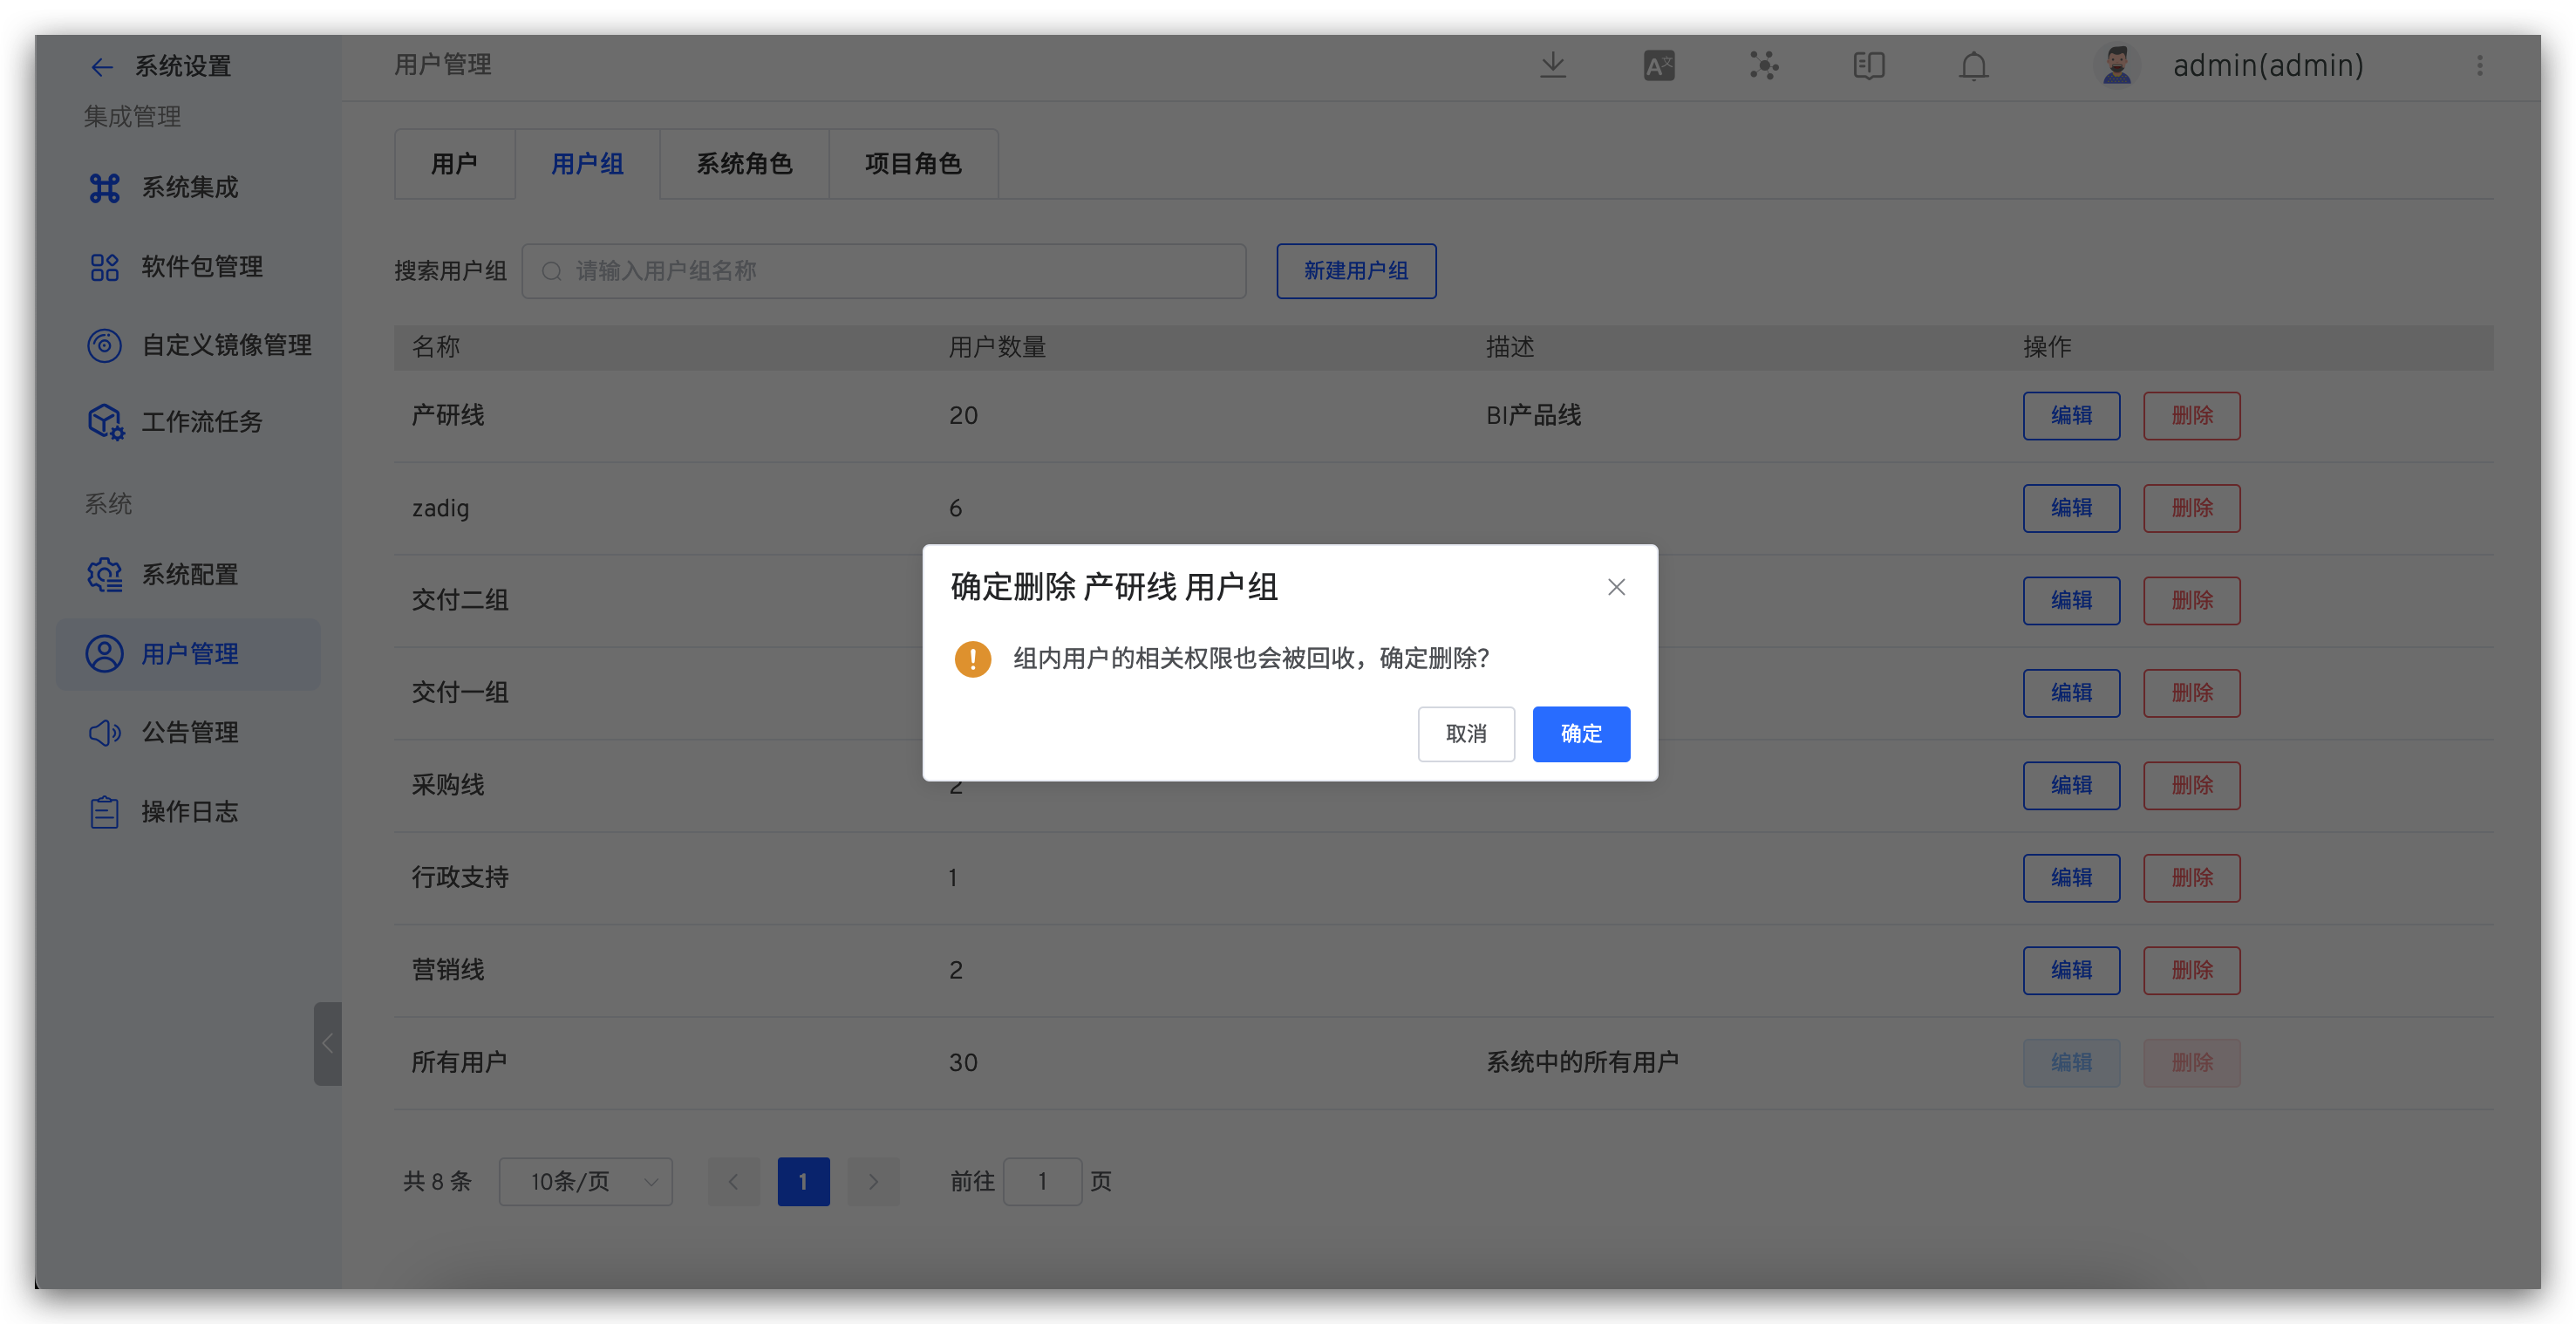Click the back arrow next to 系统设置
The height and width of the screenshot is (1324, 2576).
coord(102,66)
